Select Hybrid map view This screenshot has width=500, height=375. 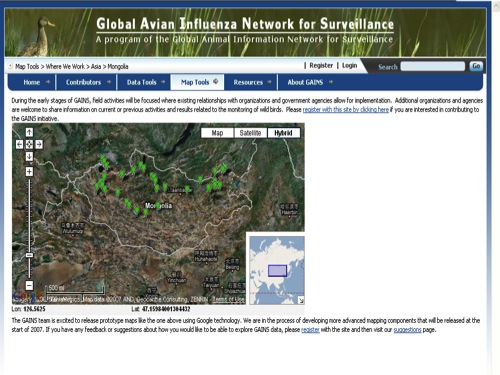(283, 133)
